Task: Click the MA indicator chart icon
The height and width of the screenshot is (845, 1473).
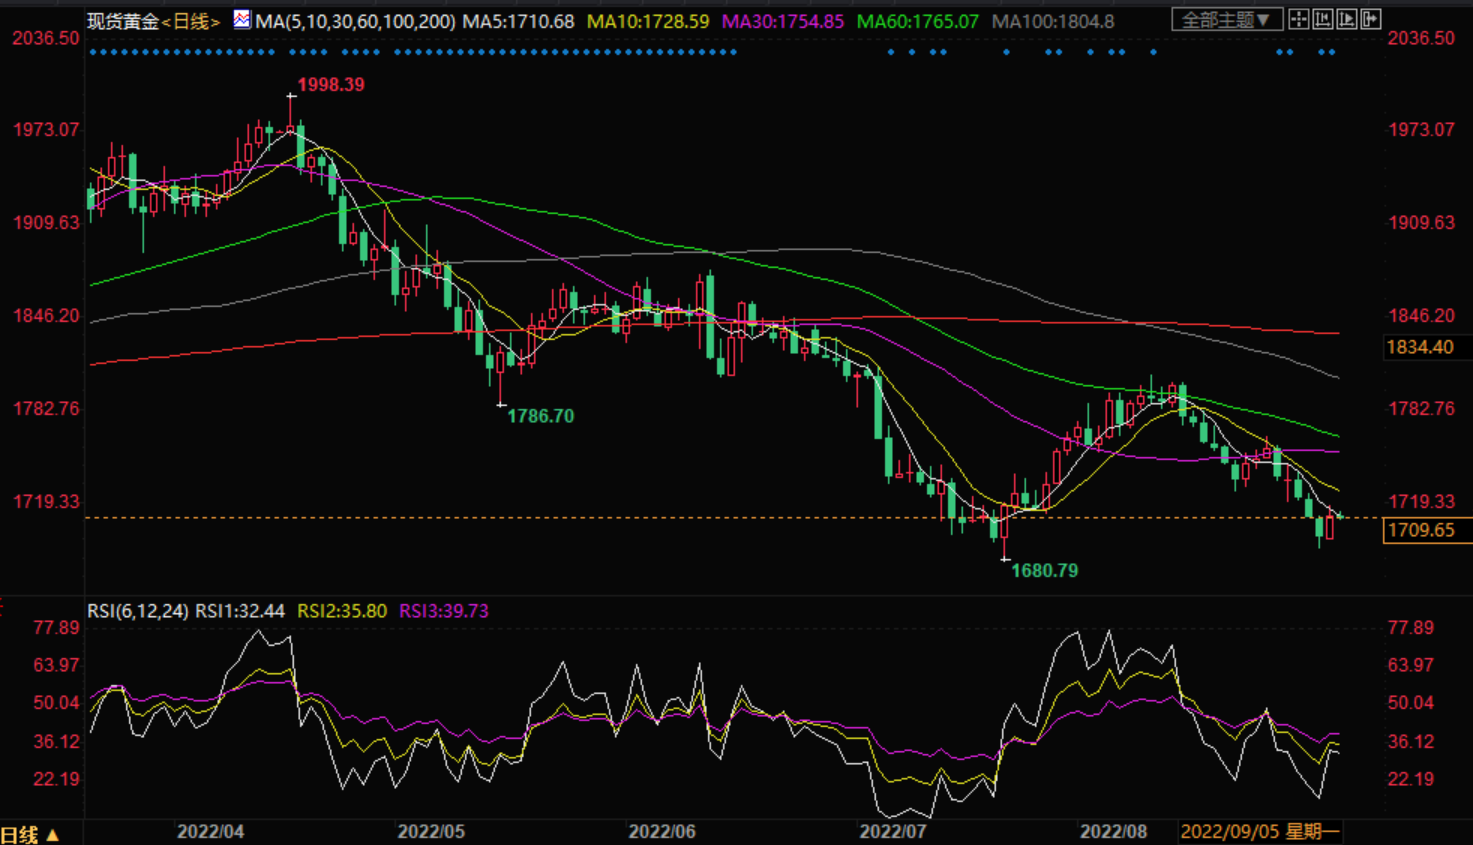Action: coord(242,19)
